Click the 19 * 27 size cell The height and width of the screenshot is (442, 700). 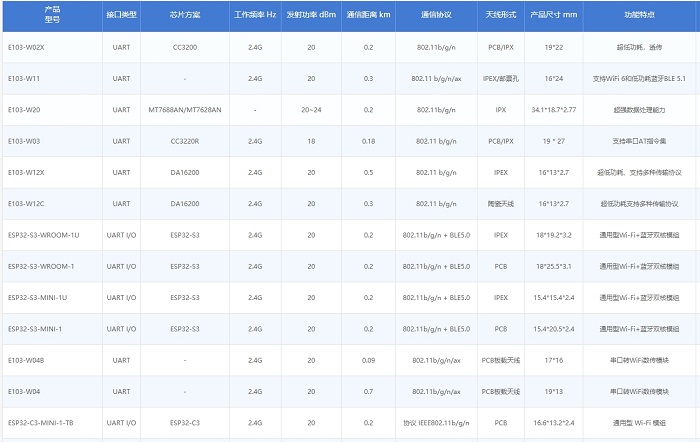tap(554, 141)
